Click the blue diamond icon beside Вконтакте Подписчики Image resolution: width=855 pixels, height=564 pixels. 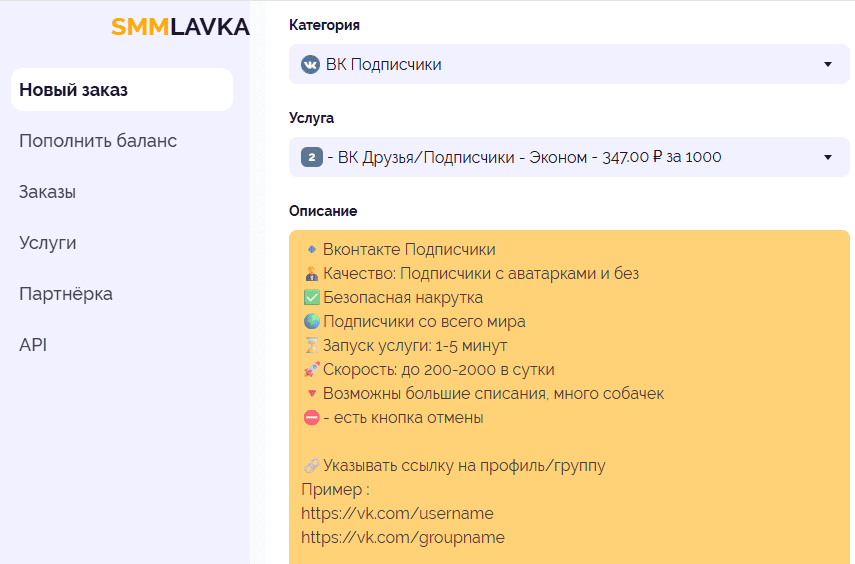[x=311, y=249]
